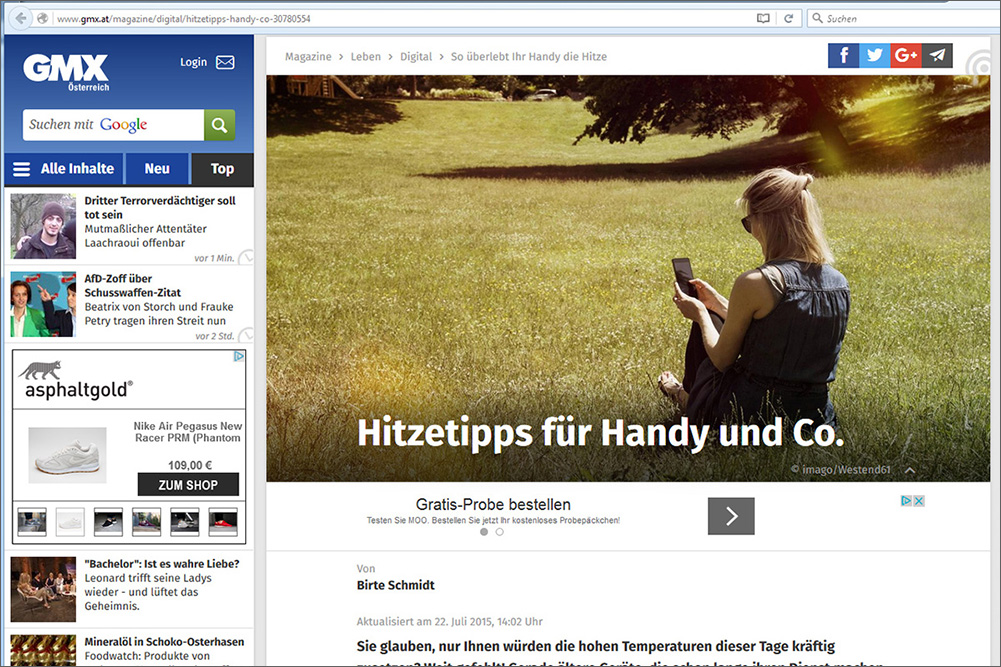Select the red shoe thumbnail in ad
This screenshot has width=1001, height=667.
tap(223, 522)
